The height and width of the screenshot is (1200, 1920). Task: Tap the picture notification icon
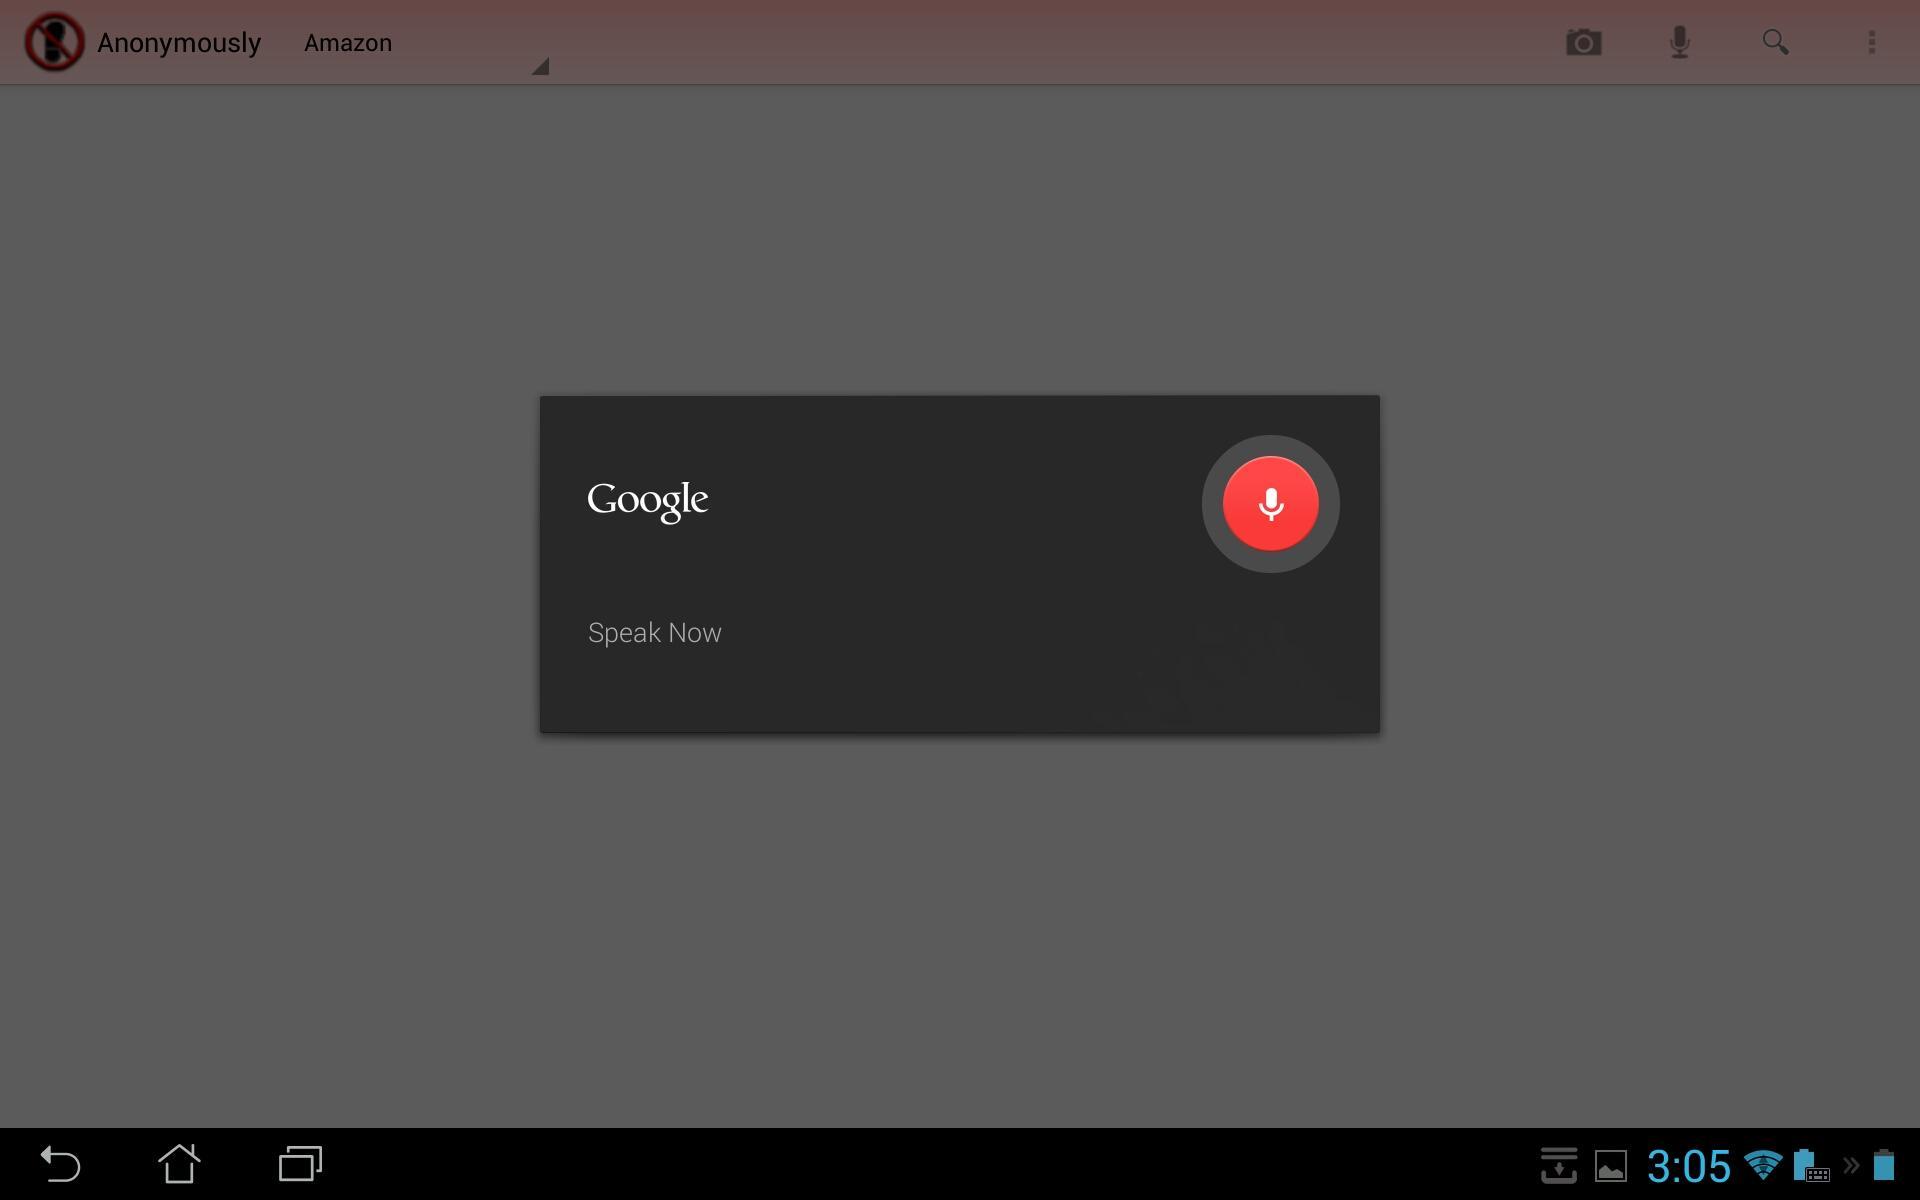click(x=1610, y=1166)
